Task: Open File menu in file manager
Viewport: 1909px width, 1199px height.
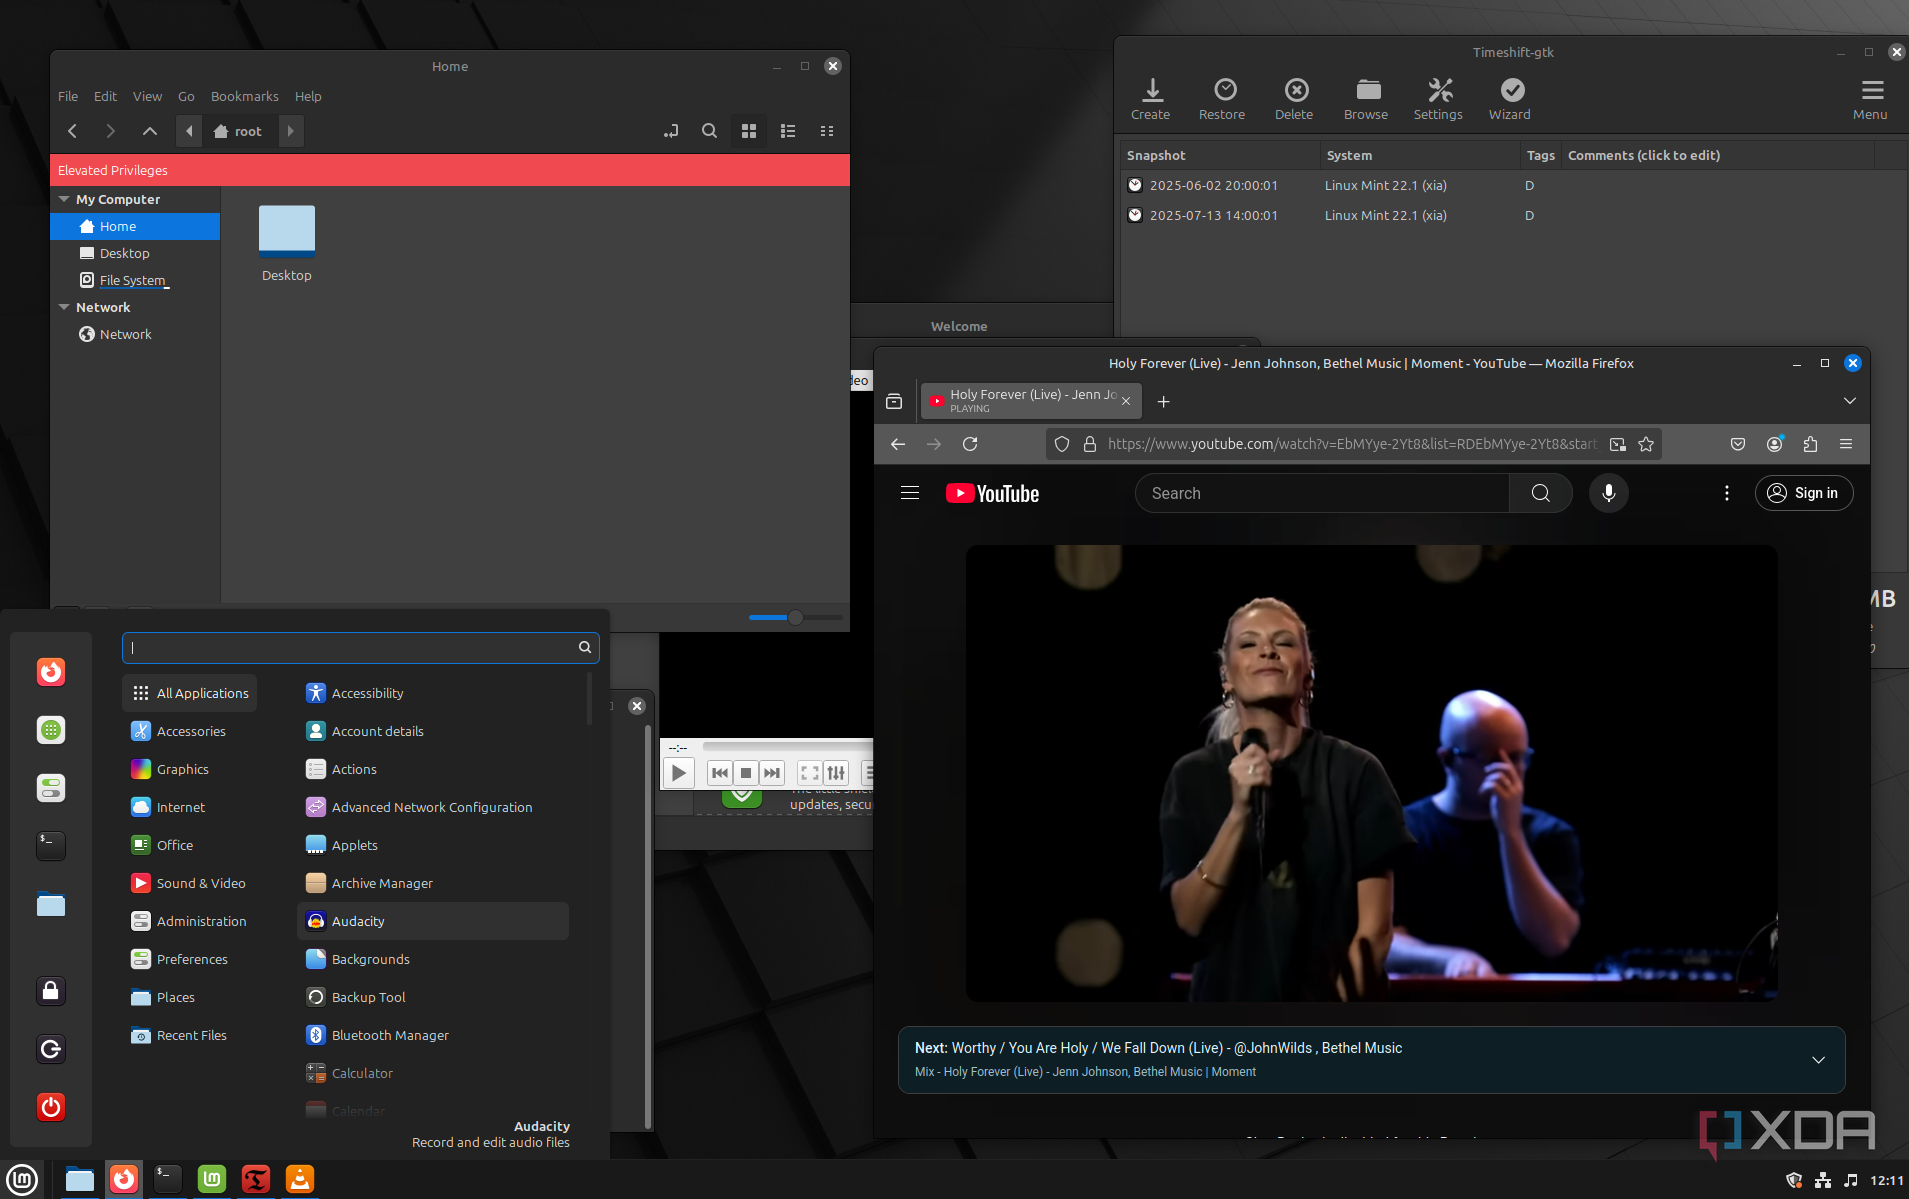Action: pos(68,96)
